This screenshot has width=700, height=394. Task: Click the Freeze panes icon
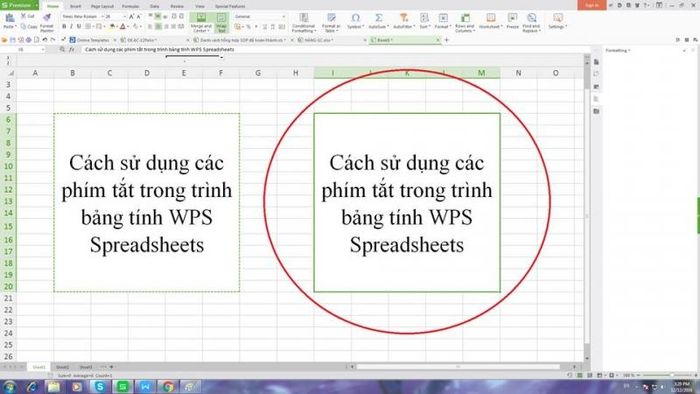512,18
